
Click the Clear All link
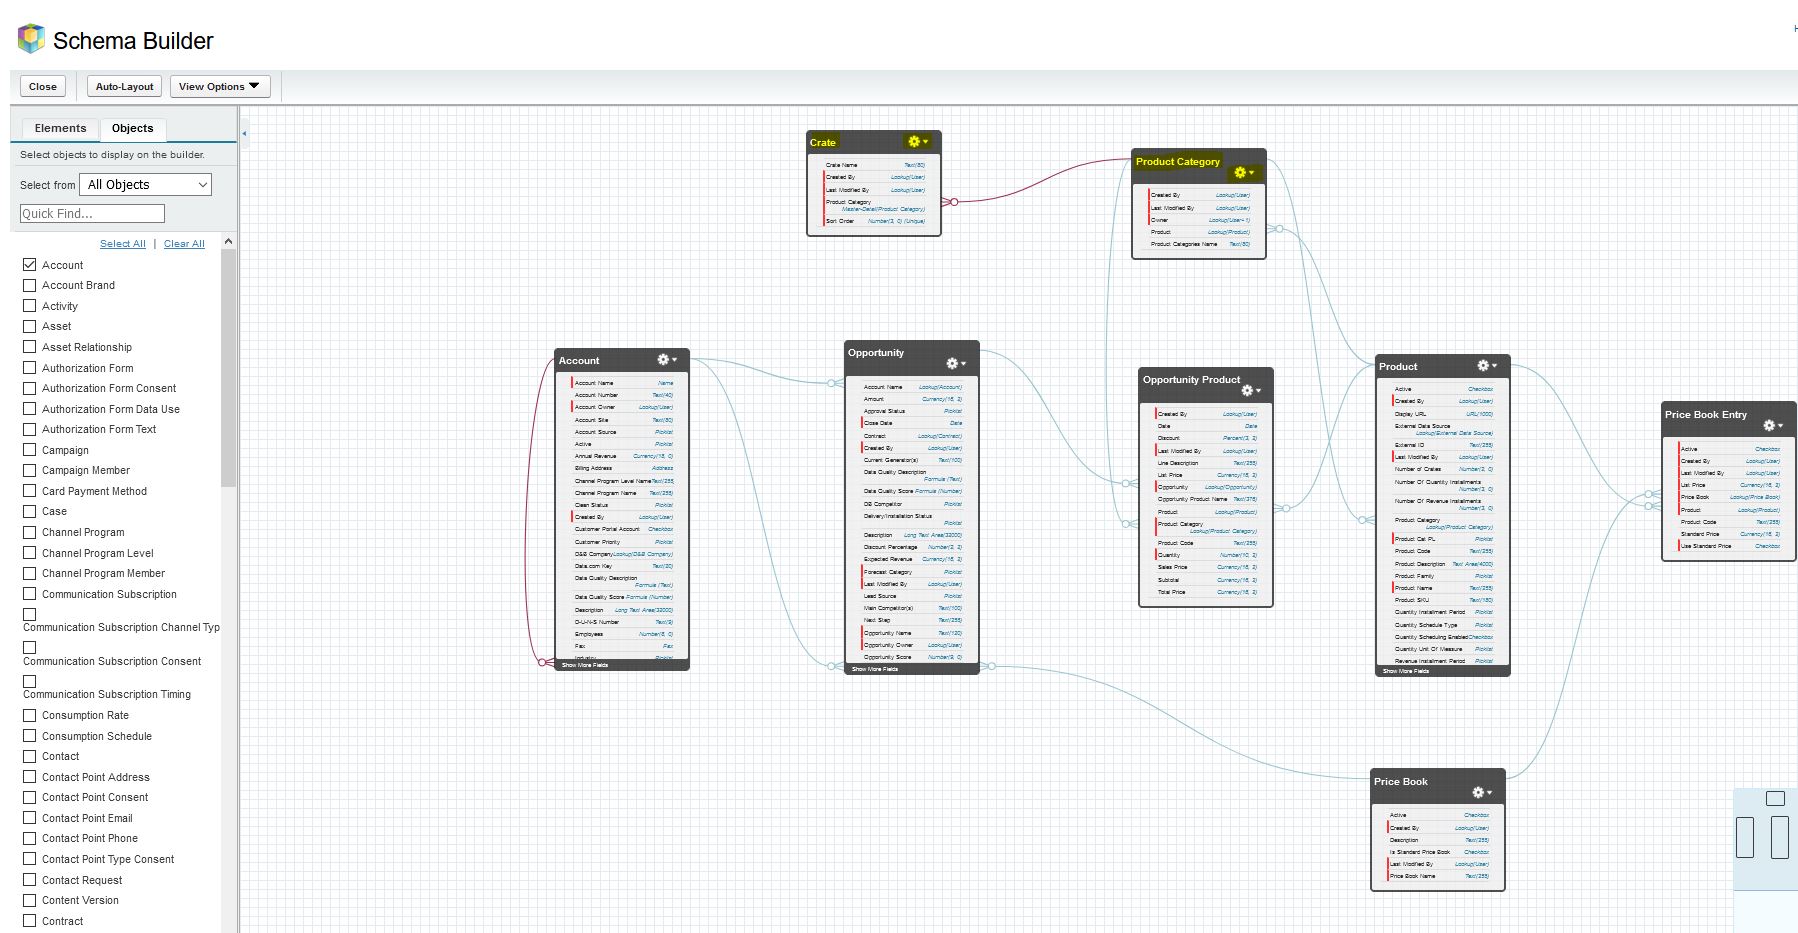point(184,244)
